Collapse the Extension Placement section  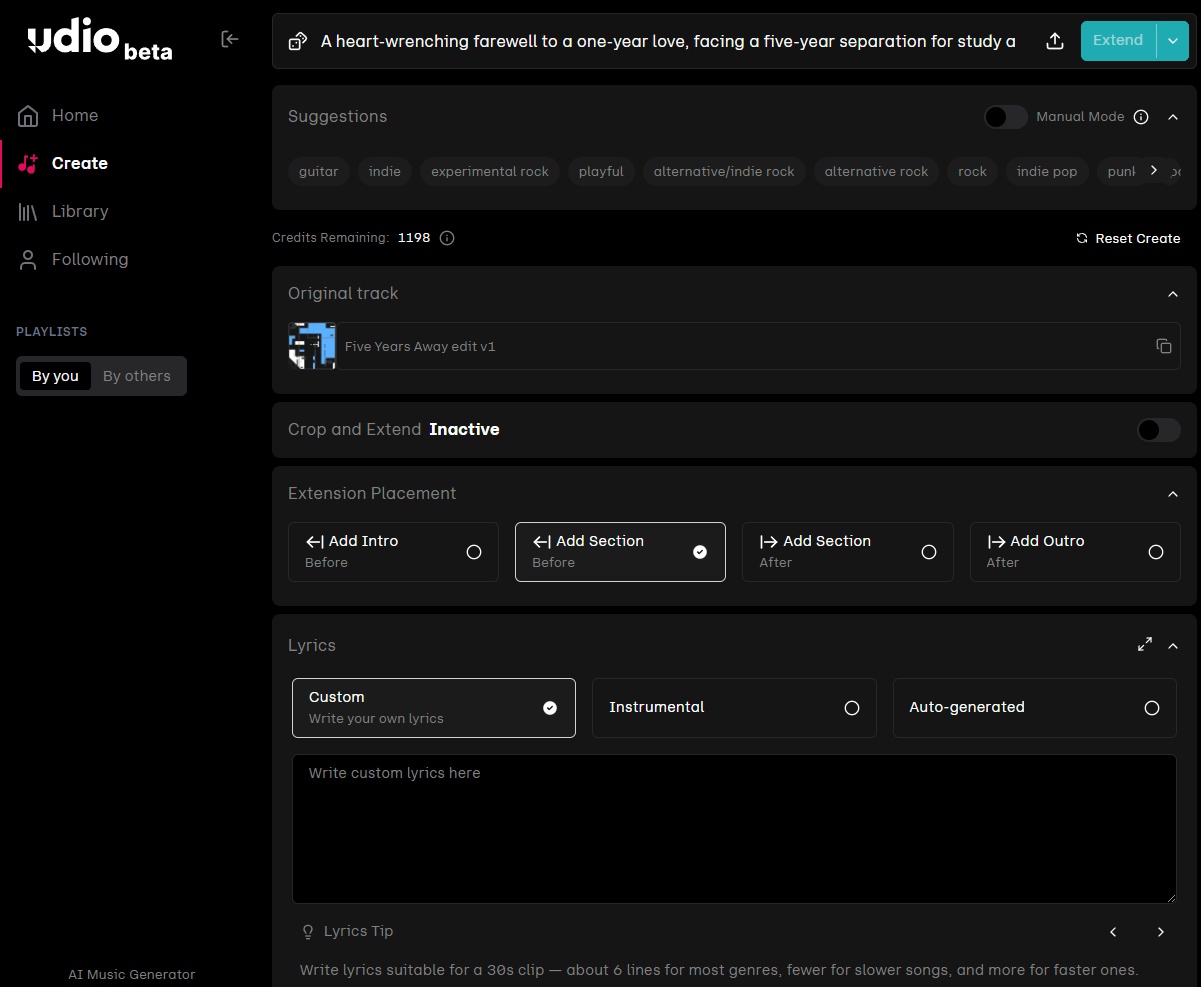(1173, 494)
